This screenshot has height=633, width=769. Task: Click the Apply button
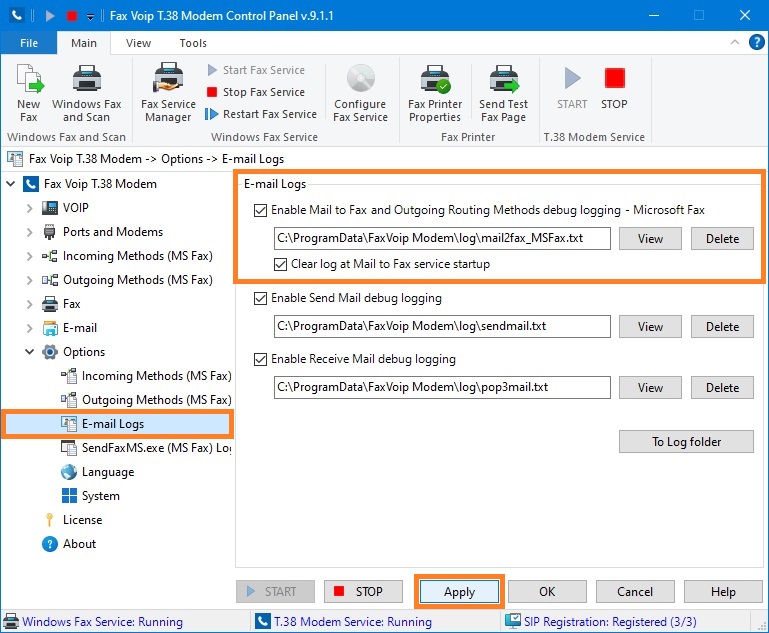click(460, 592)
